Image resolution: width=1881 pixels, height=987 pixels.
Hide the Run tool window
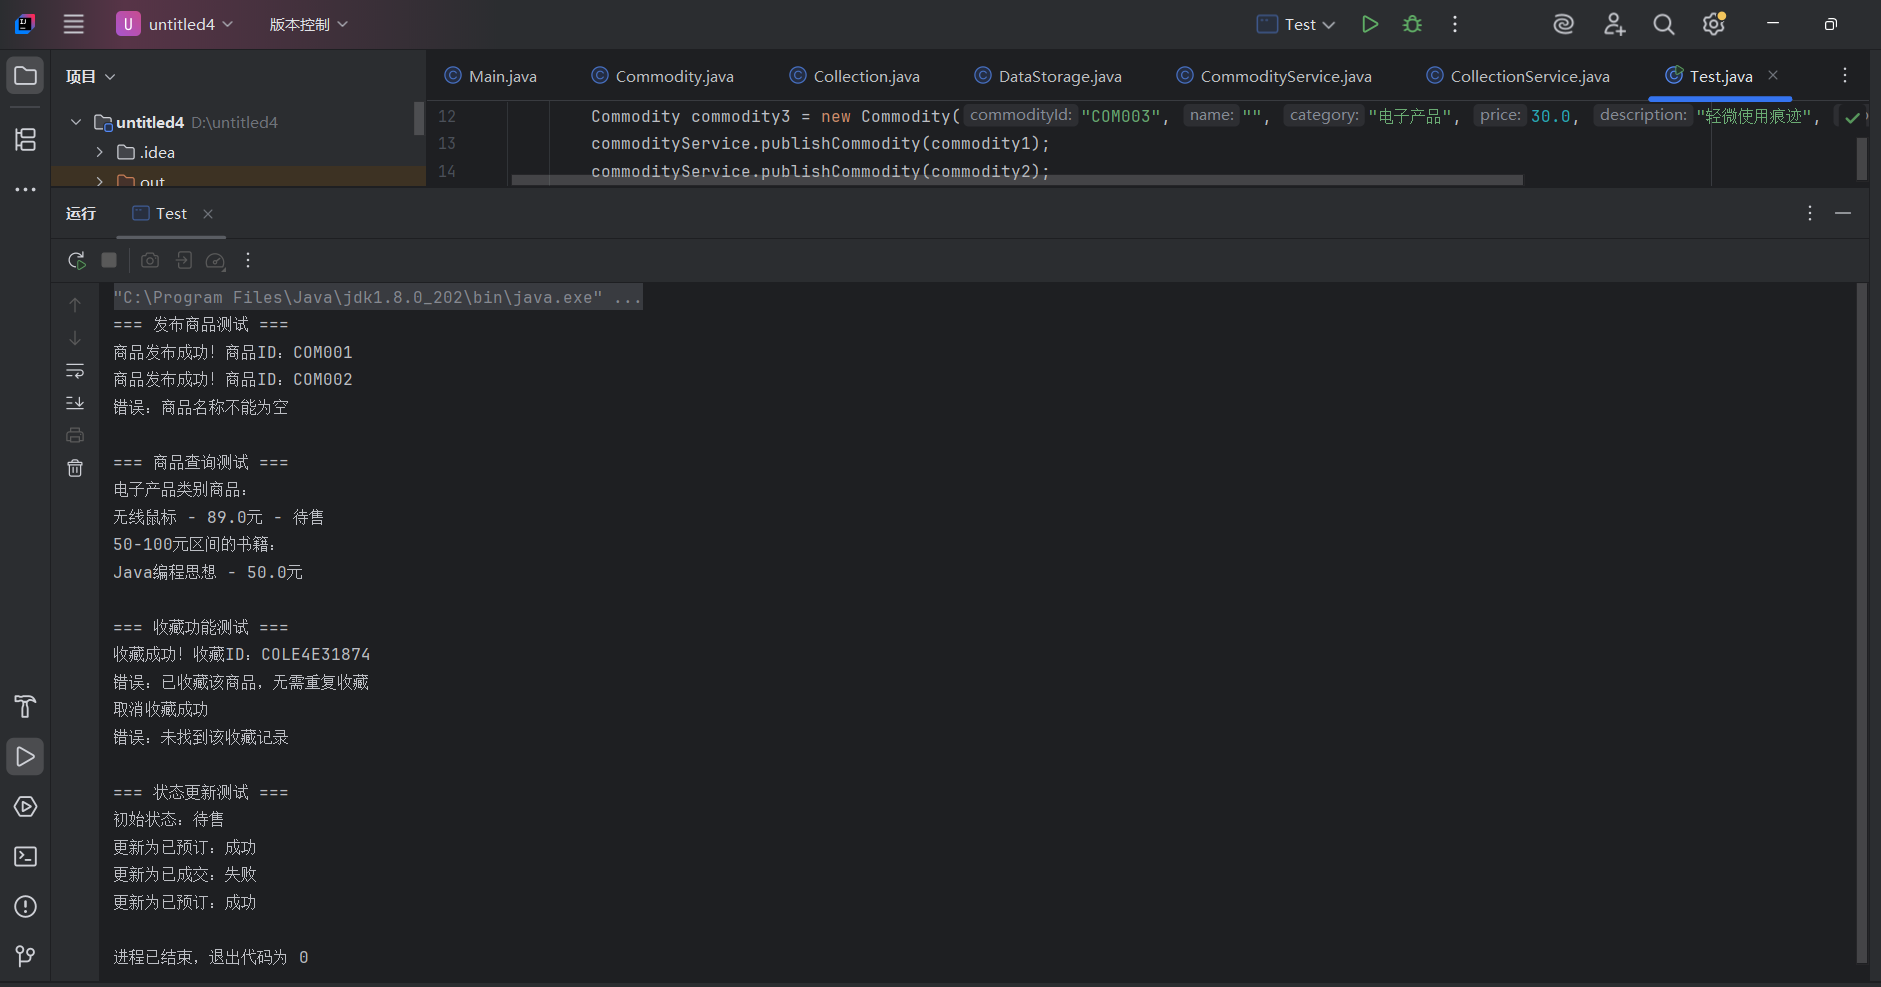coord(1843,213)
